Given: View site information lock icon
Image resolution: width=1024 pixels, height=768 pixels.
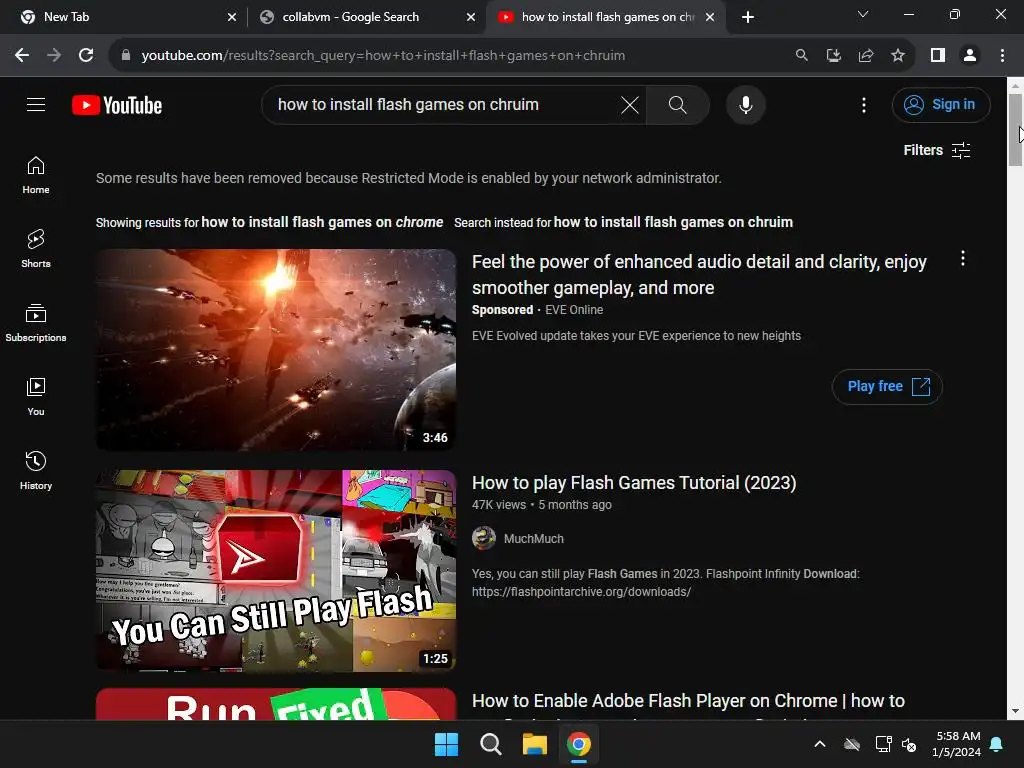Looking at the screenshot, I should point(126,56).
